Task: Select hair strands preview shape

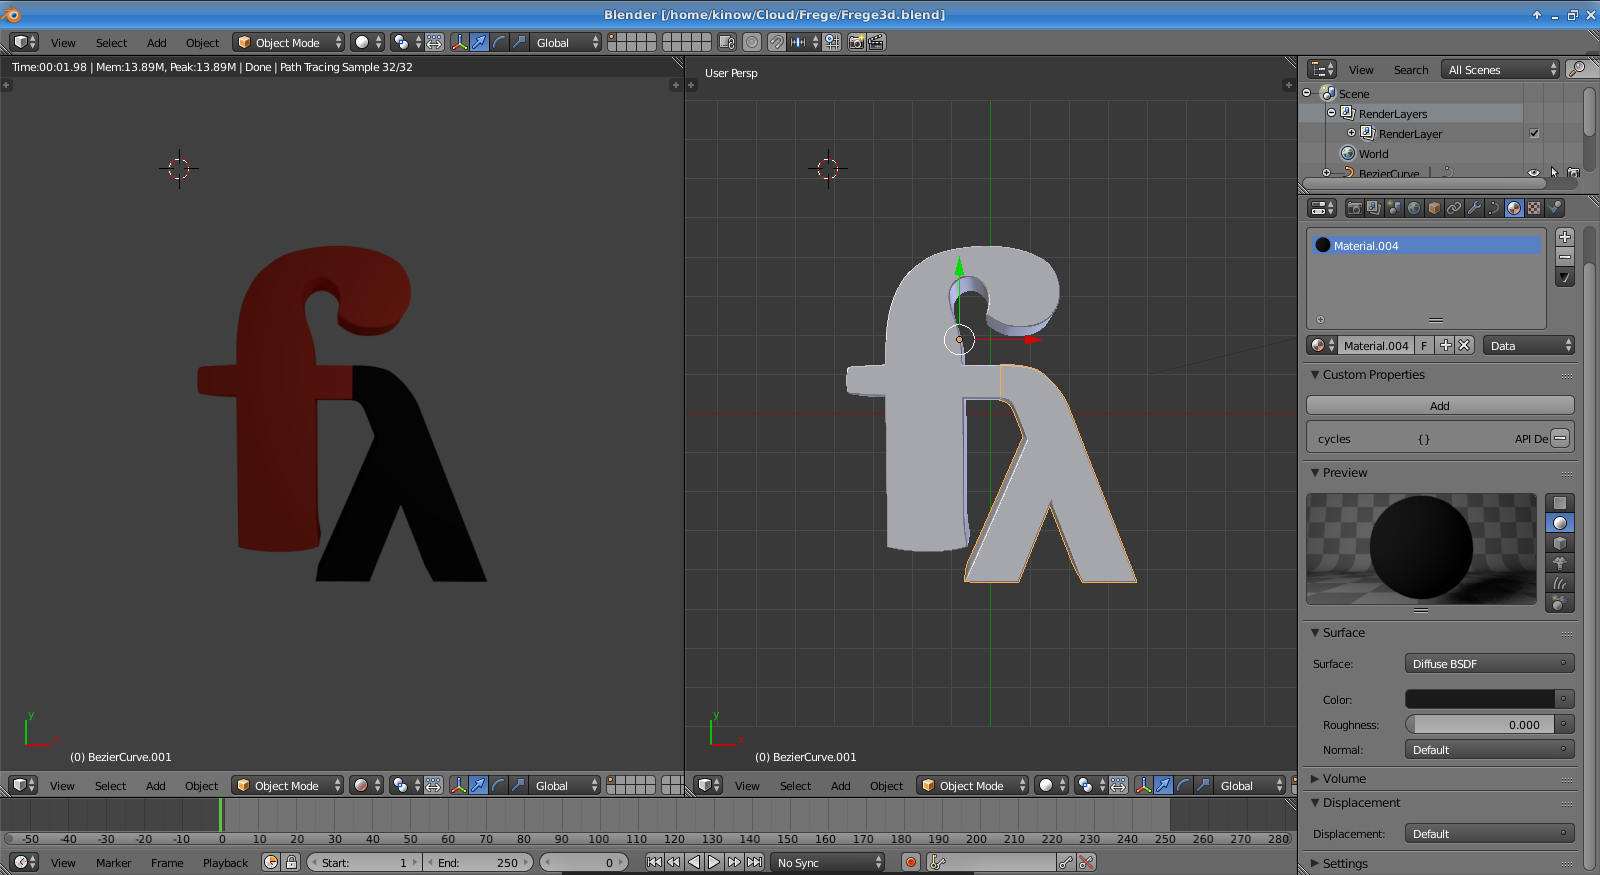Action: pos(1560,583)
